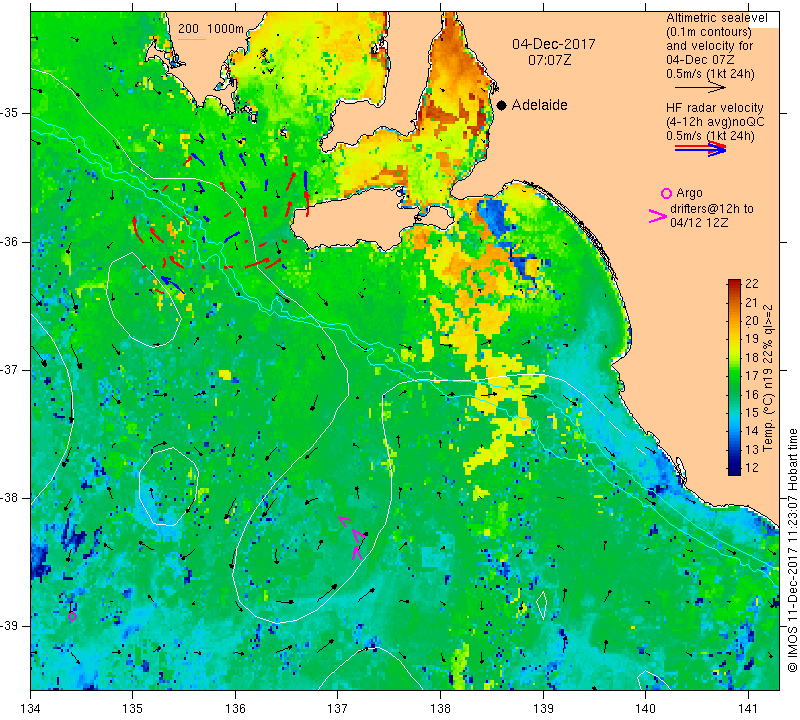Click the 'drifters@12h to' legend text
800x720 pixels.
point(712,209)
